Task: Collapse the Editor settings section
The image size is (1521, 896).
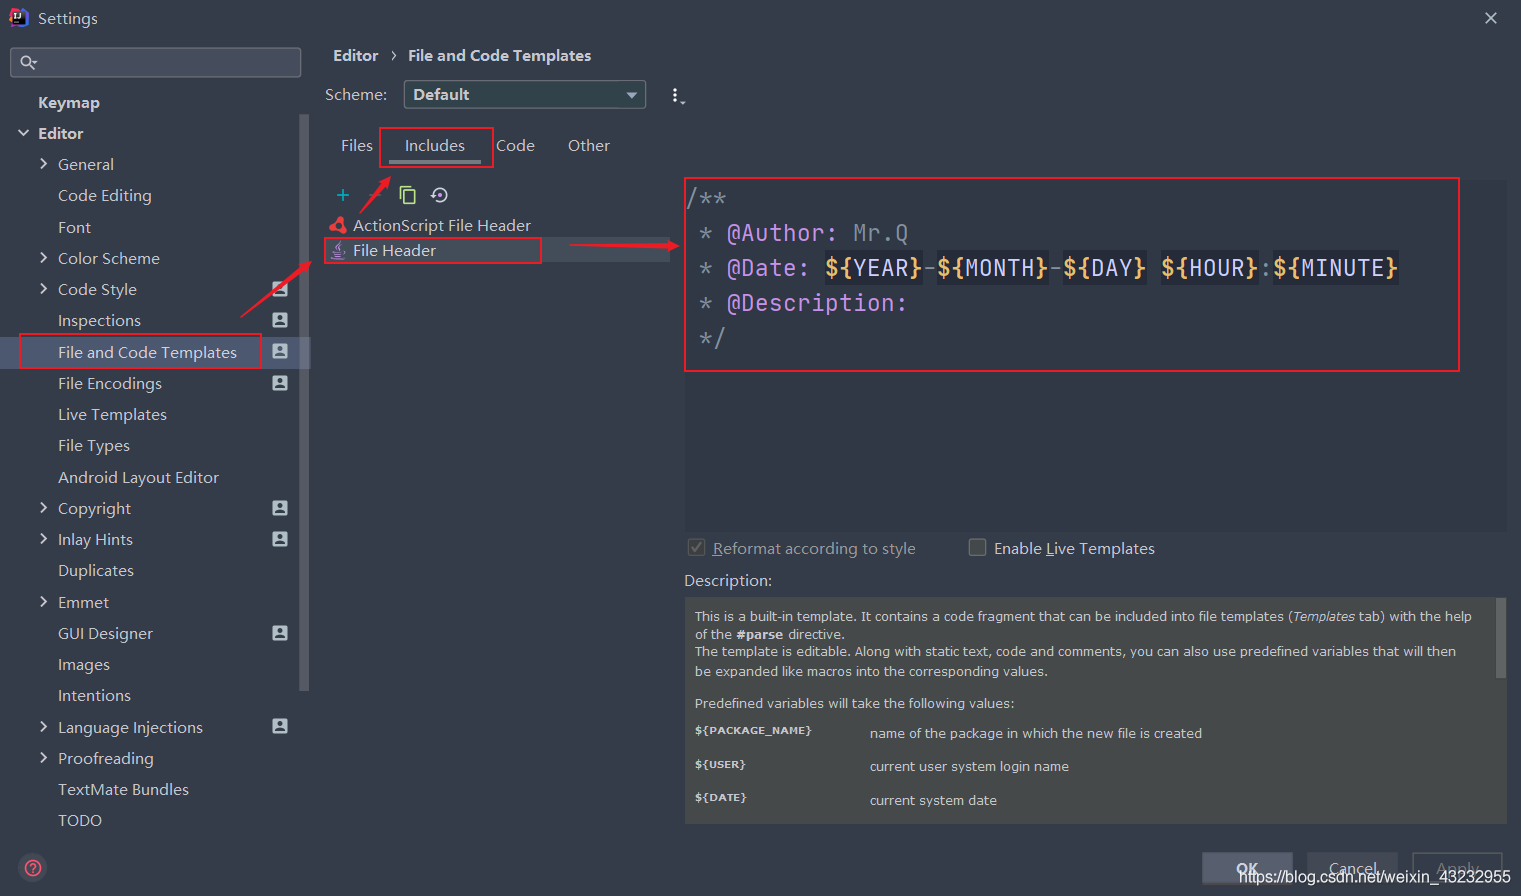Action: pyautogui.click(x=23, y=133)
